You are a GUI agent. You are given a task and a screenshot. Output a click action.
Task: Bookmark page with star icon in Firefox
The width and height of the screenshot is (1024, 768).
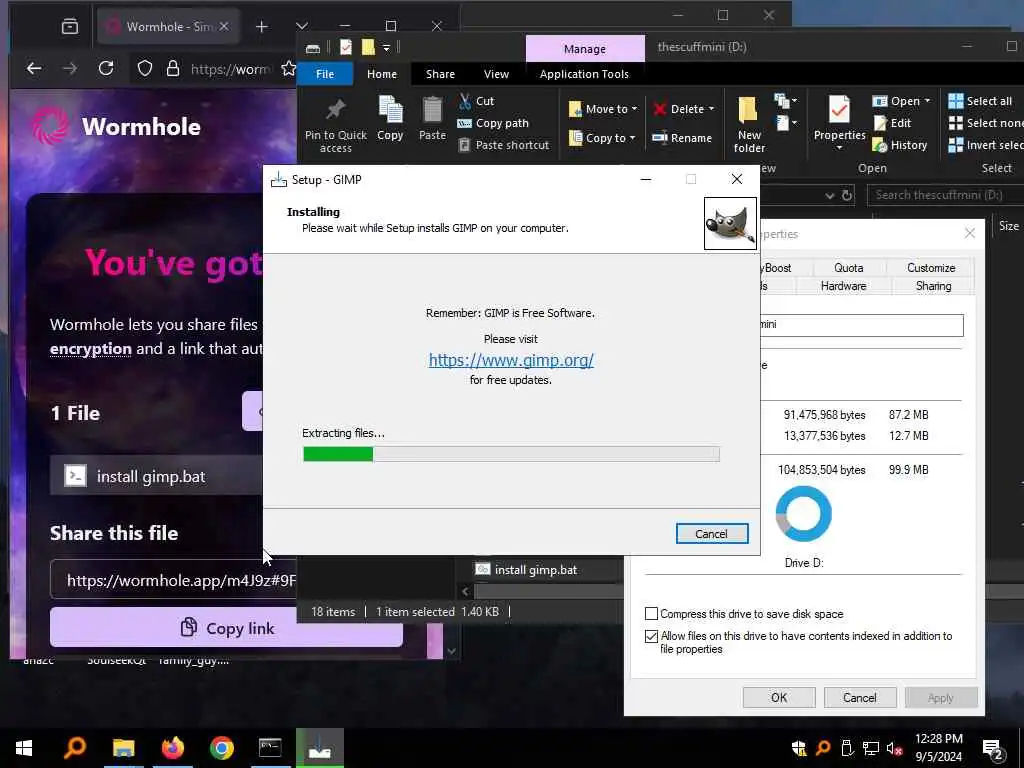[288, 69]
